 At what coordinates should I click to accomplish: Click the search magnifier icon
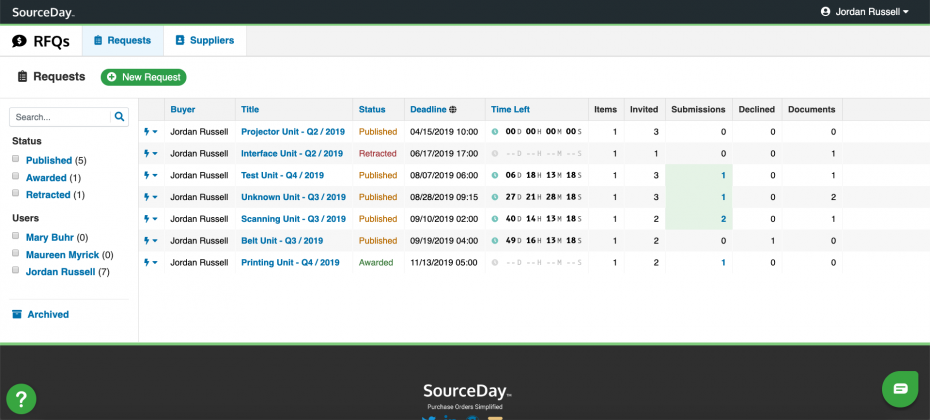point(119,117)
